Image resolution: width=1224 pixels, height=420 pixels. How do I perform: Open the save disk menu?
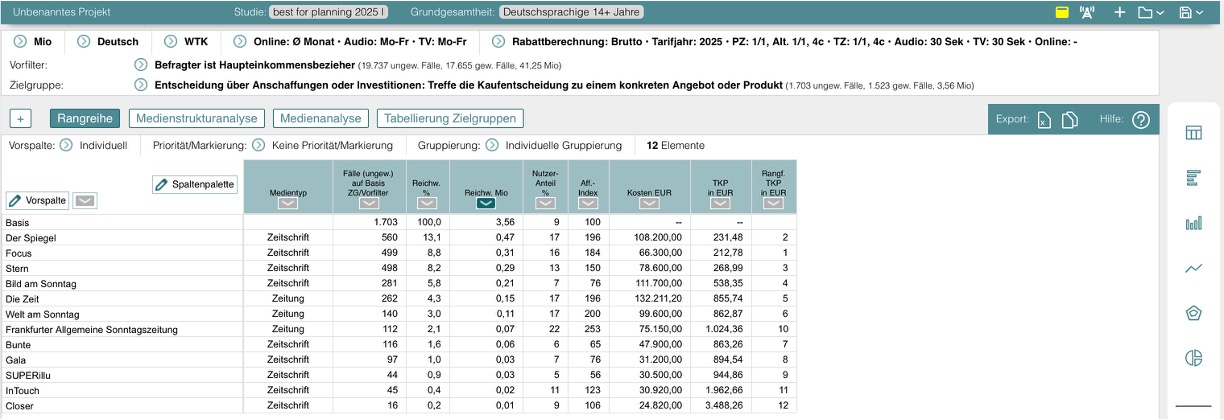click(1191, 13)
